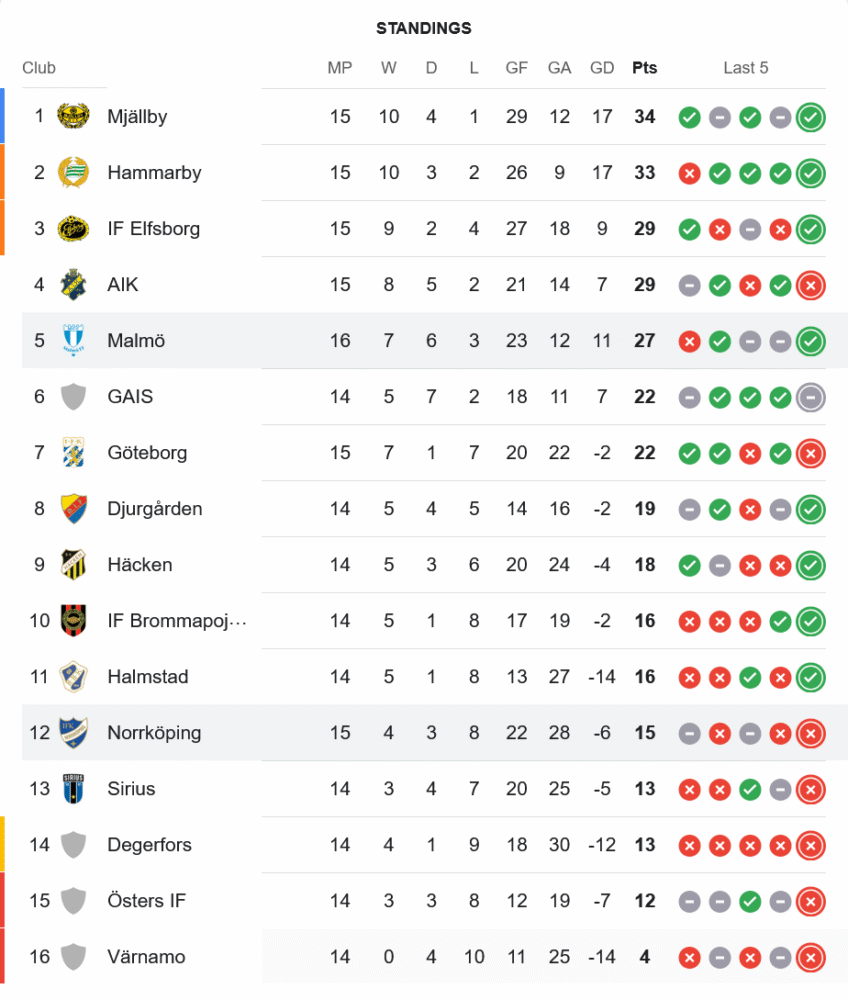
Task: Sort standings by Pts column
Action: (645, 68)
